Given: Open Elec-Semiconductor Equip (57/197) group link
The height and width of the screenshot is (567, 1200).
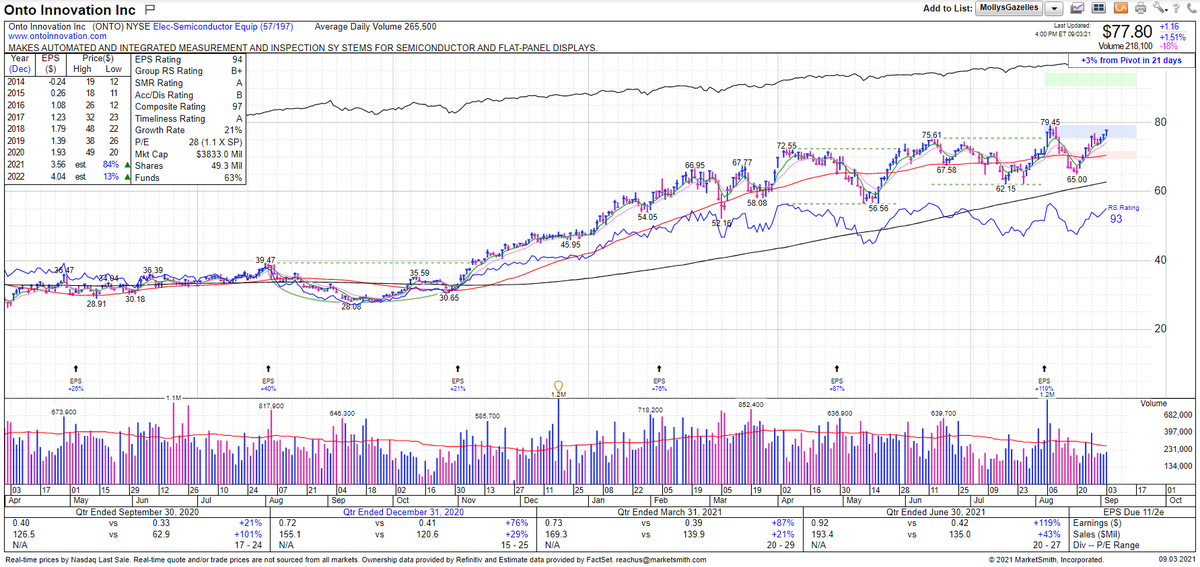Looking at the screenshot, I should point(221,26).
